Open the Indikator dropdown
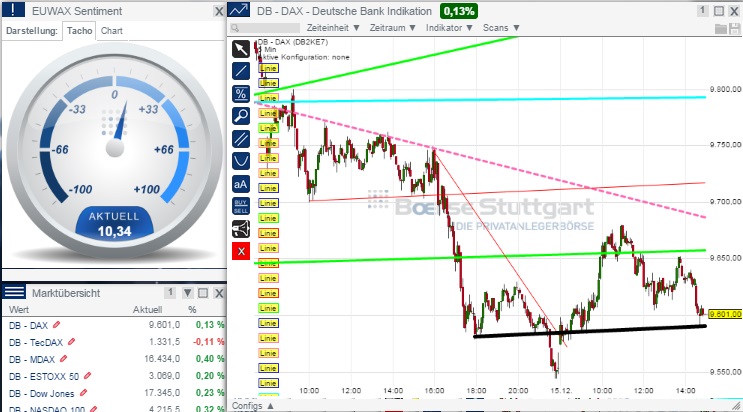743x412 pixels. (449, 28)
